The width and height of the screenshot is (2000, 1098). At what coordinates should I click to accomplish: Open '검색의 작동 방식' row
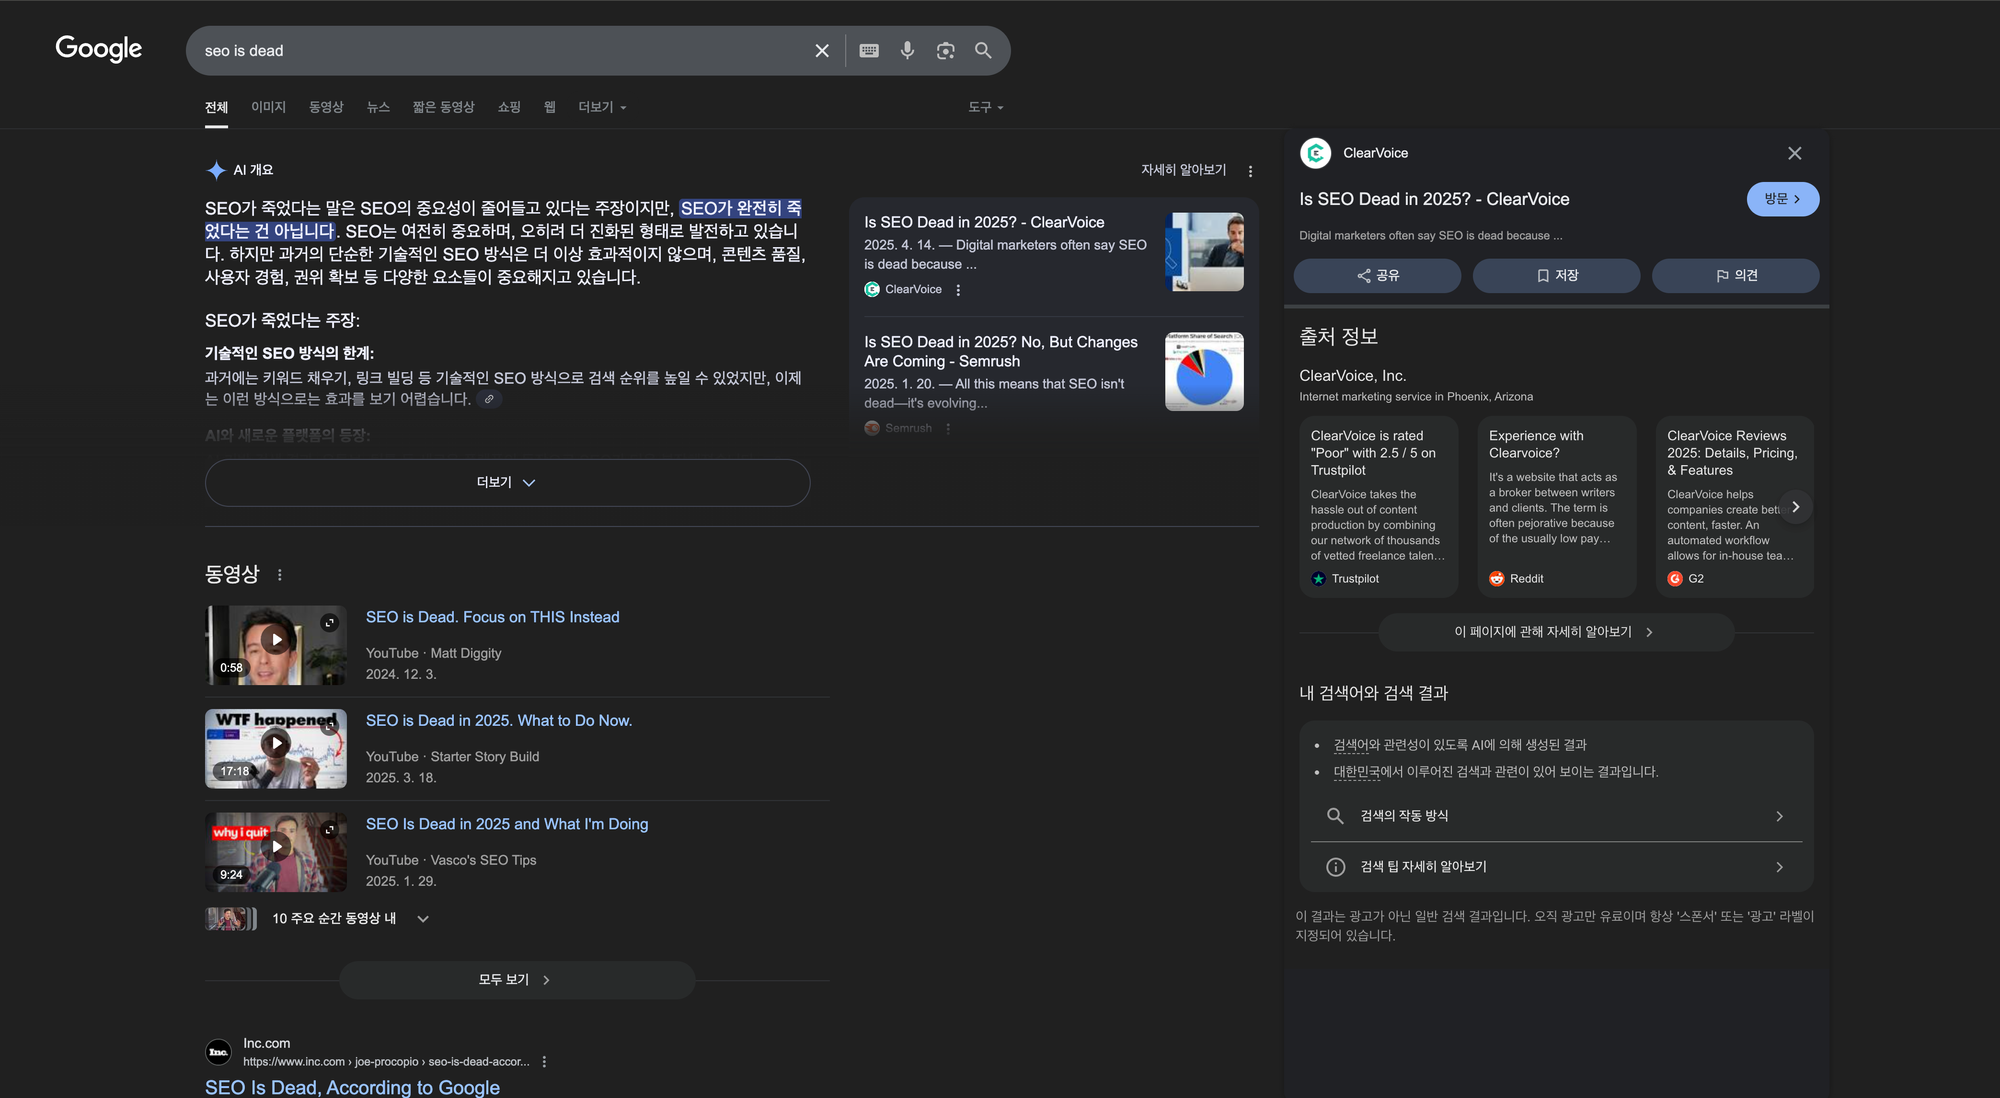(1556, 816)
